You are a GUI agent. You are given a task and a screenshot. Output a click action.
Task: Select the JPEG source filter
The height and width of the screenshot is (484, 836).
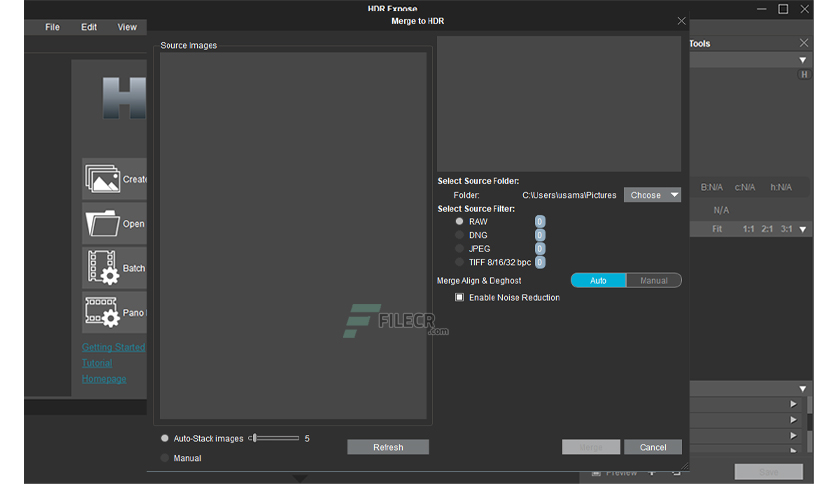[x=459, y=248]
